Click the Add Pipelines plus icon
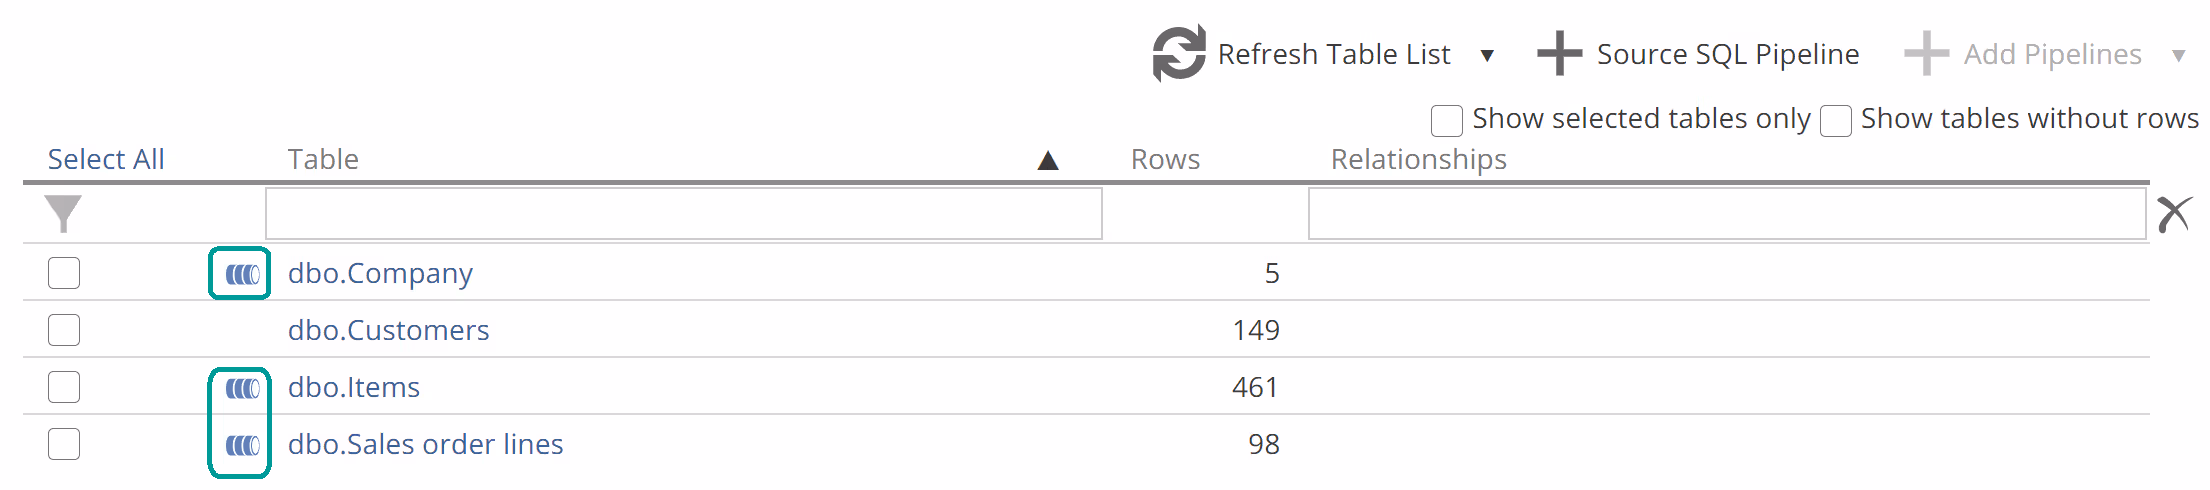The height and width of the screenshot is (490, 2210). tap(1926, 54)
